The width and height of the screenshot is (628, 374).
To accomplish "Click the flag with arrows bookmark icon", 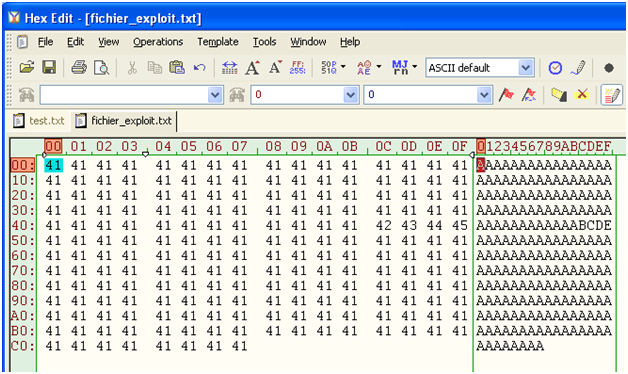I will click(529, 95).
